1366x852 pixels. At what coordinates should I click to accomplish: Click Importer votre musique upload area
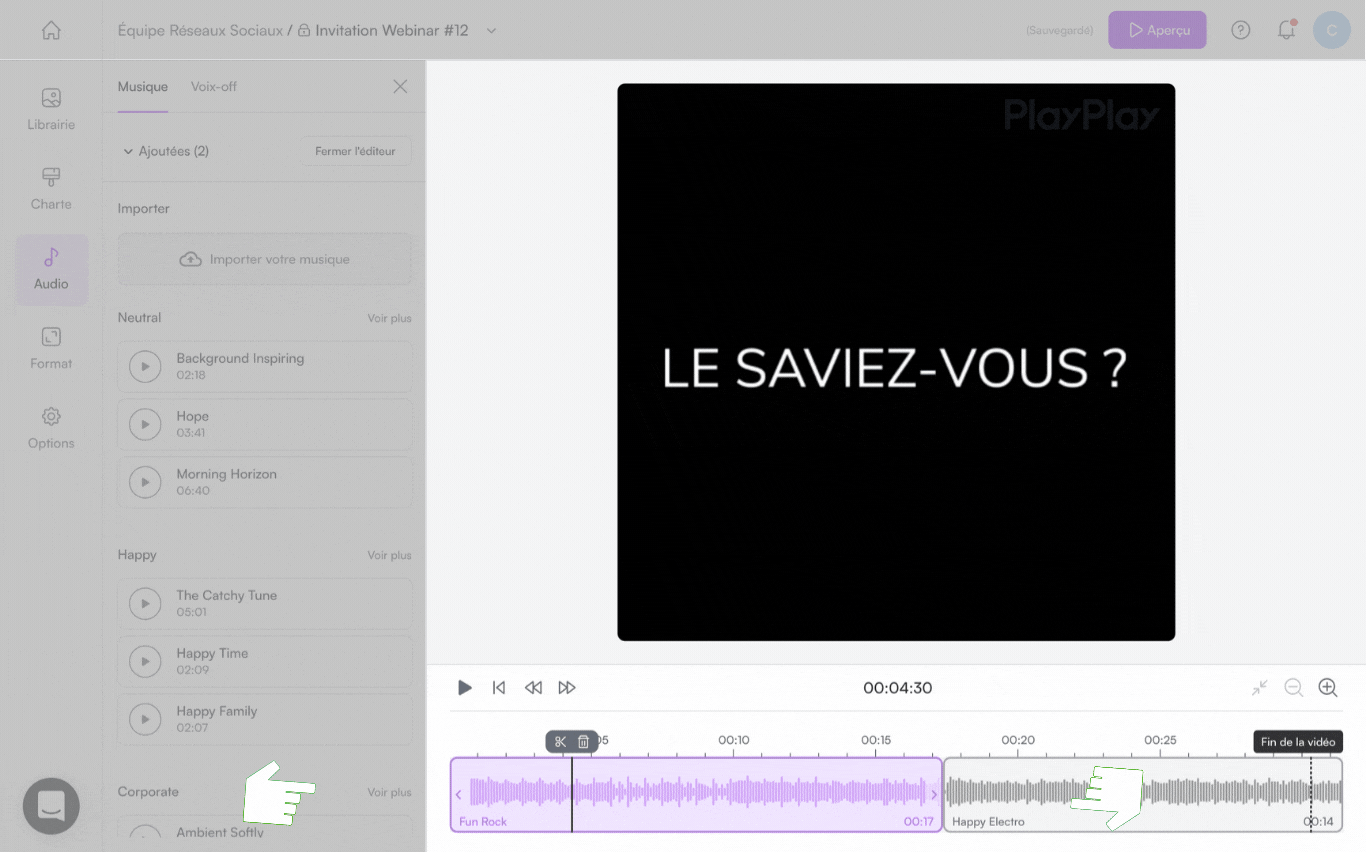coord(265,260)
